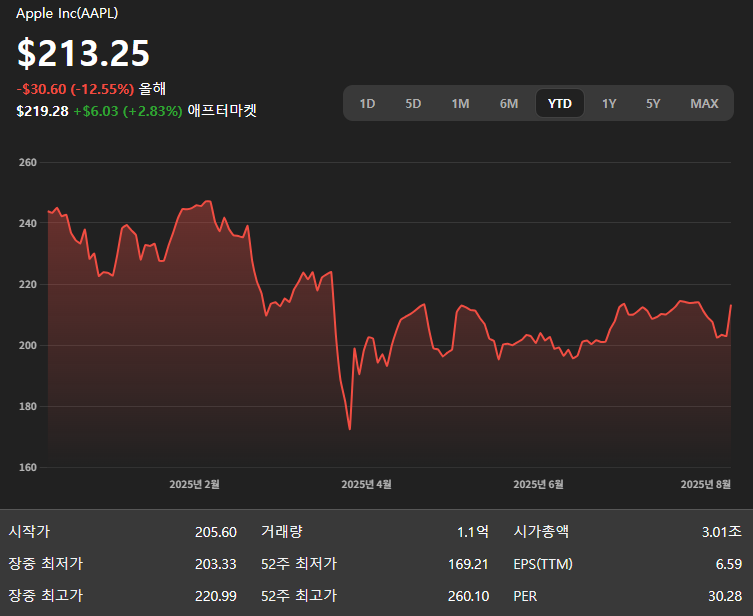This screenshot has width=753, height=616.
Task: Click the 장중 최고가 label
Action: point(46,595)
